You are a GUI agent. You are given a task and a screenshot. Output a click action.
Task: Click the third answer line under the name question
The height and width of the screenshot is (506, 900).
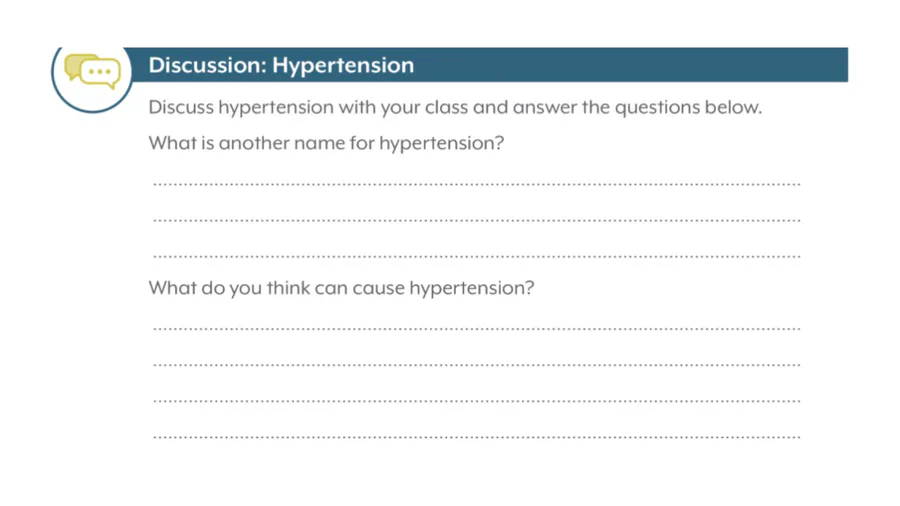click(x=476, y=256)
